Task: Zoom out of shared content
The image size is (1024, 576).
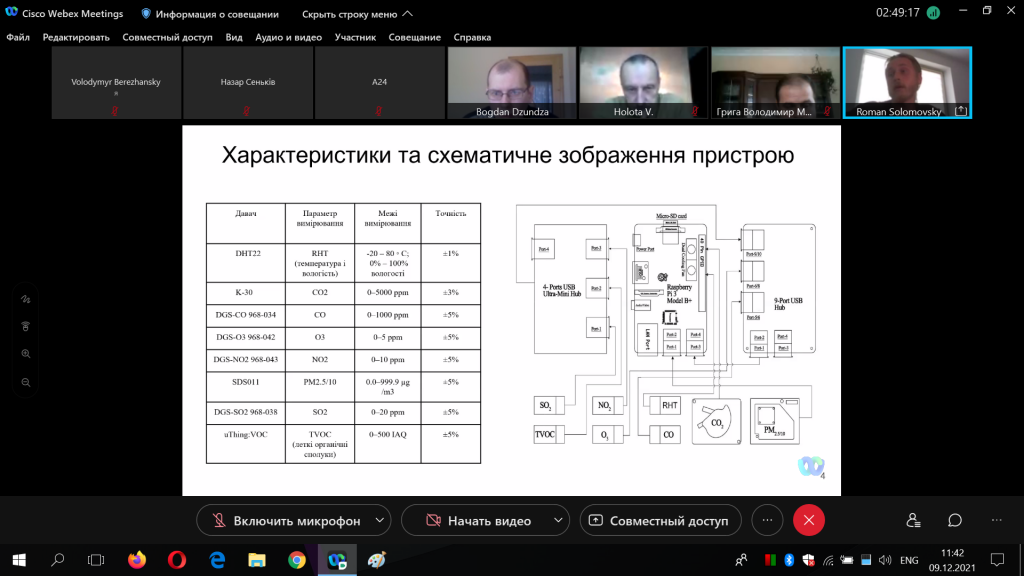Action: pos(26,382)
